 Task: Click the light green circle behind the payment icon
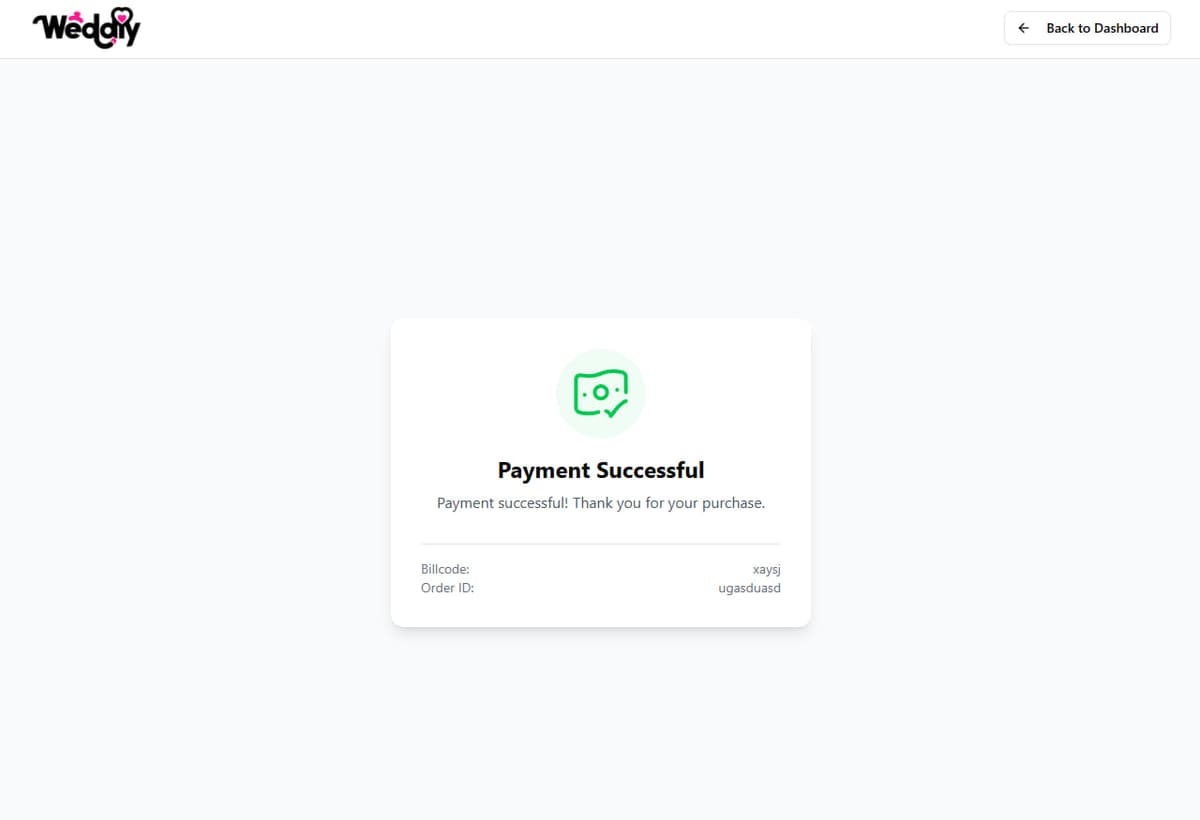click(601, 393)
